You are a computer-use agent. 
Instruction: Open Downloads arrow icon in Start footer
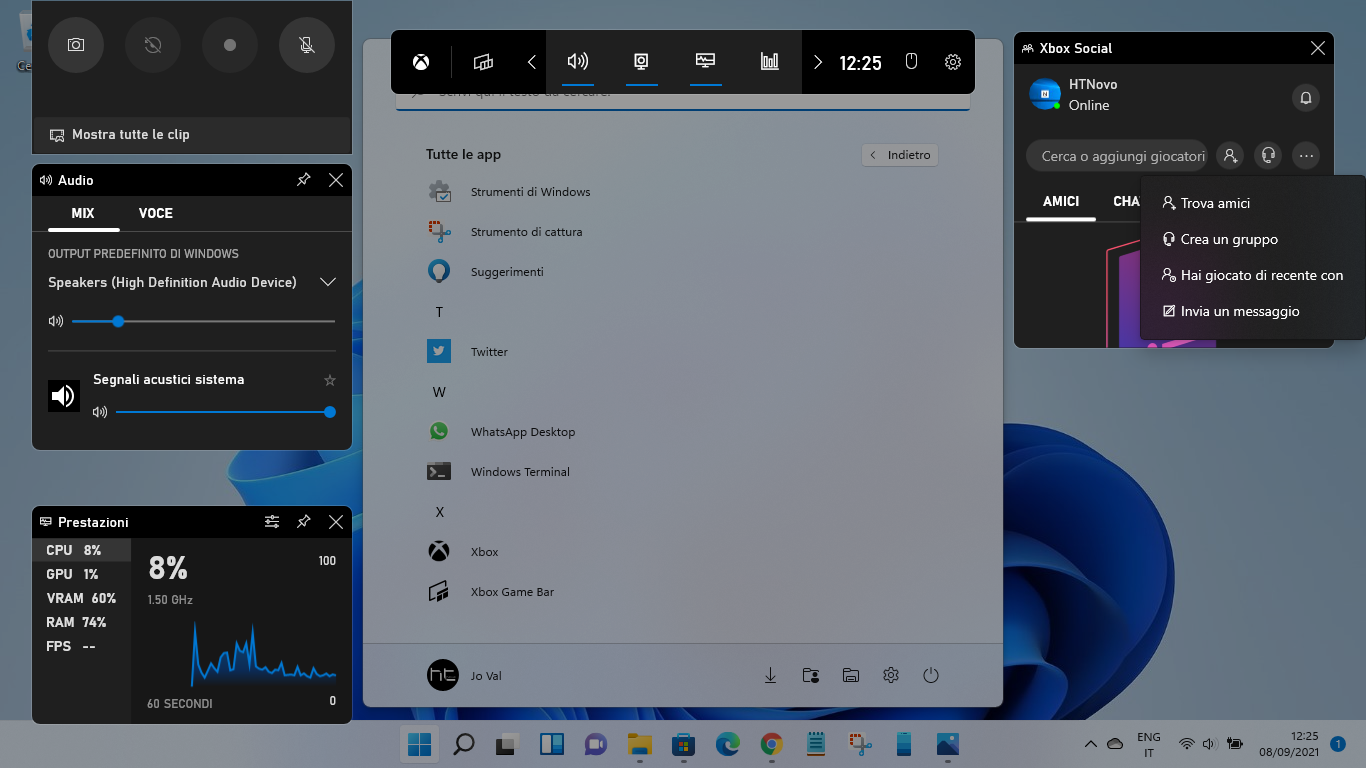pyautogui.click(x=771, y=675)
